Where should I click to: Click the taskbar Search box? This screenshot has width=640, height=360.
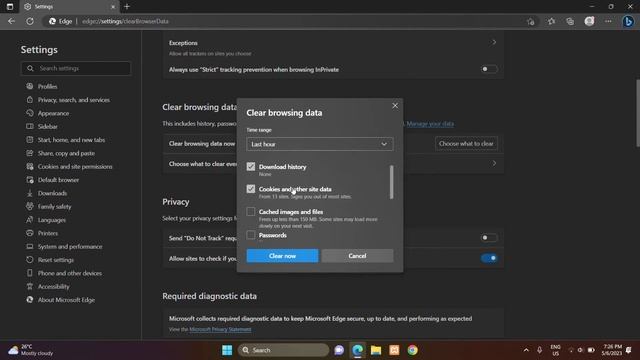[283, 350]
